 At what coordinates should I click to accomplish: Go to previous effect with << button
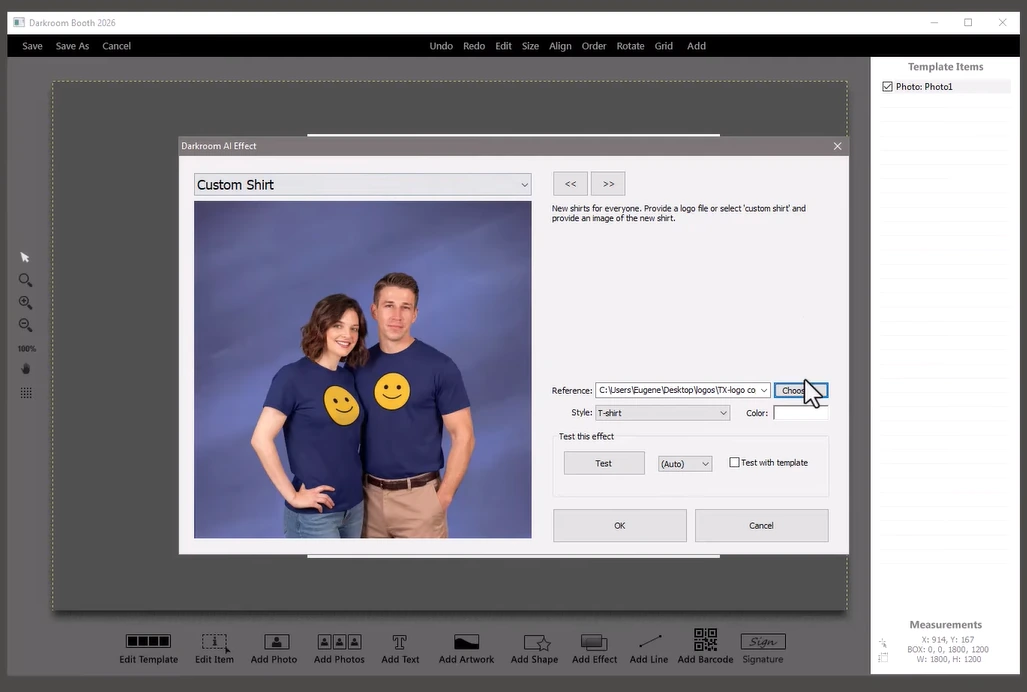(x=570, y=184)
